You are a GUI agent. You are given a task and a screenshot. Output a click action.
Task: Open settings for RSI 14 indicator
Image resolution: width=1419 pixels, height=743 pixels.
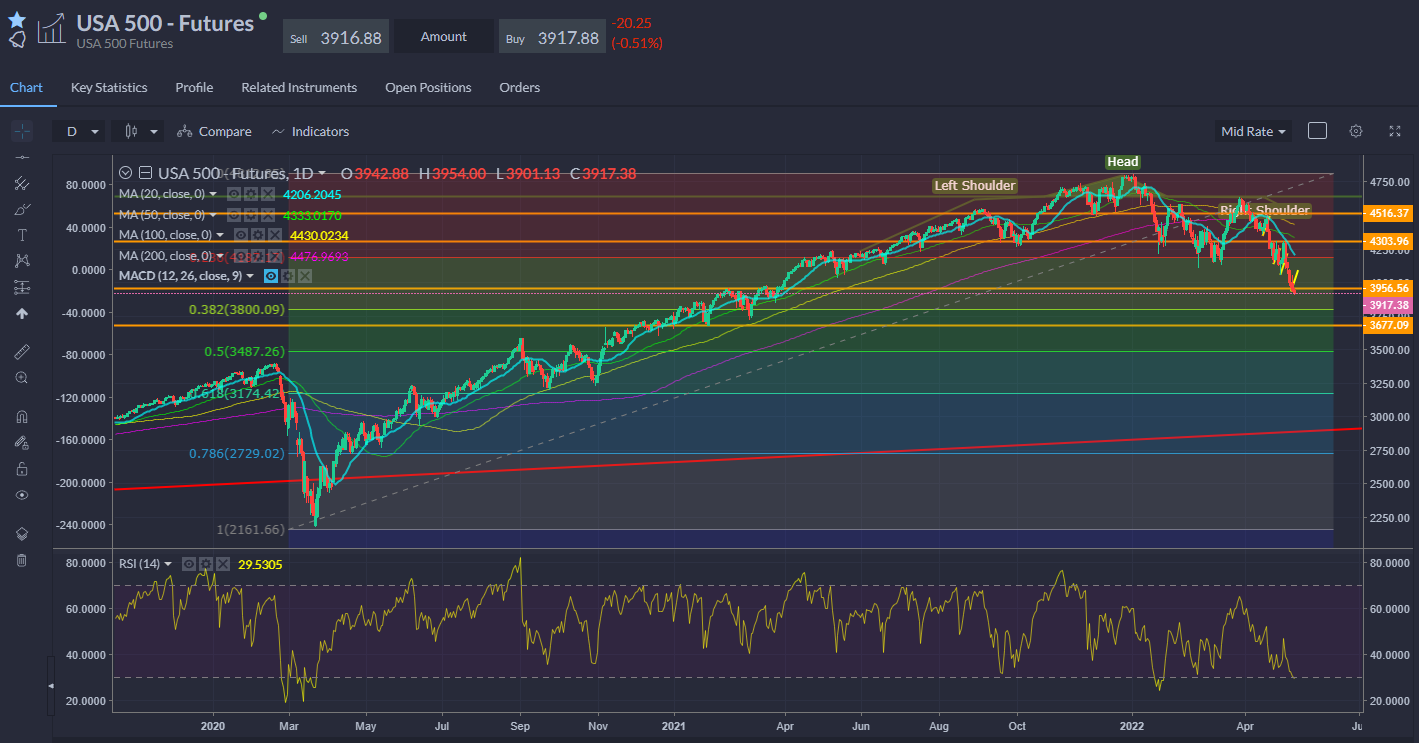(x=205, y=564)
